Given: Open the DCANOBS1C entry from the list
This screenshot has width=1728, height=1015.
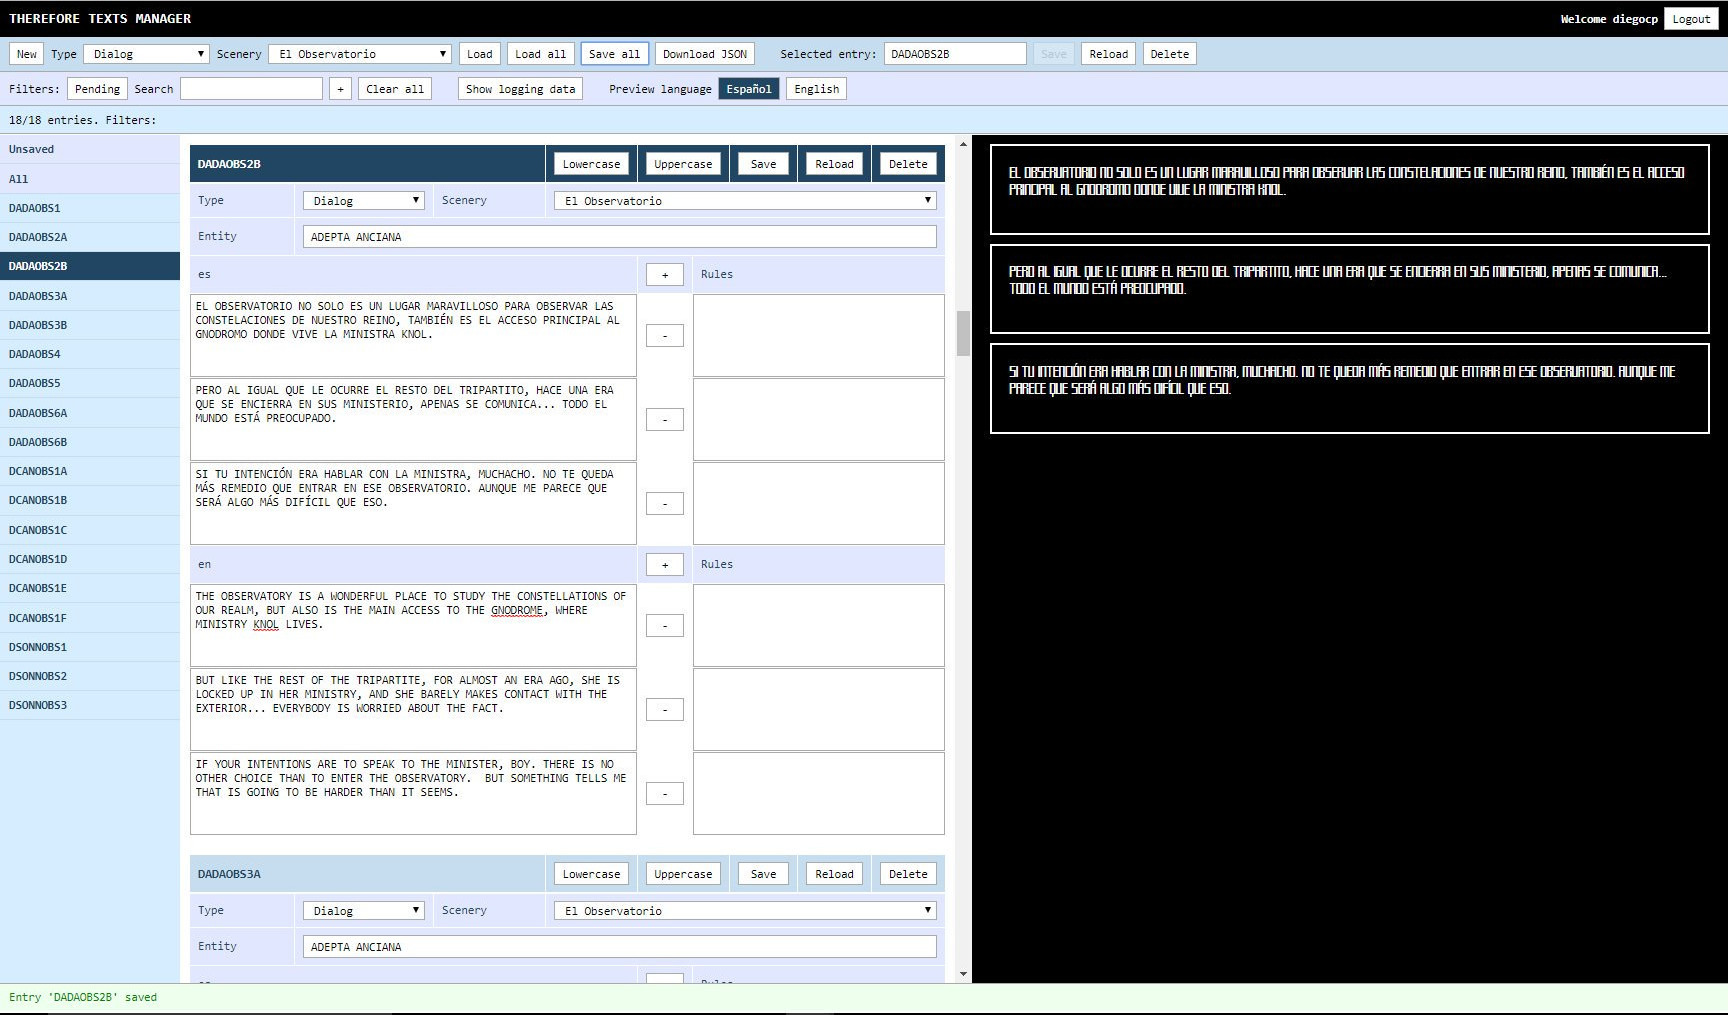Looking at the screenshot, I should pyautogui.click(x=38, y=530).
